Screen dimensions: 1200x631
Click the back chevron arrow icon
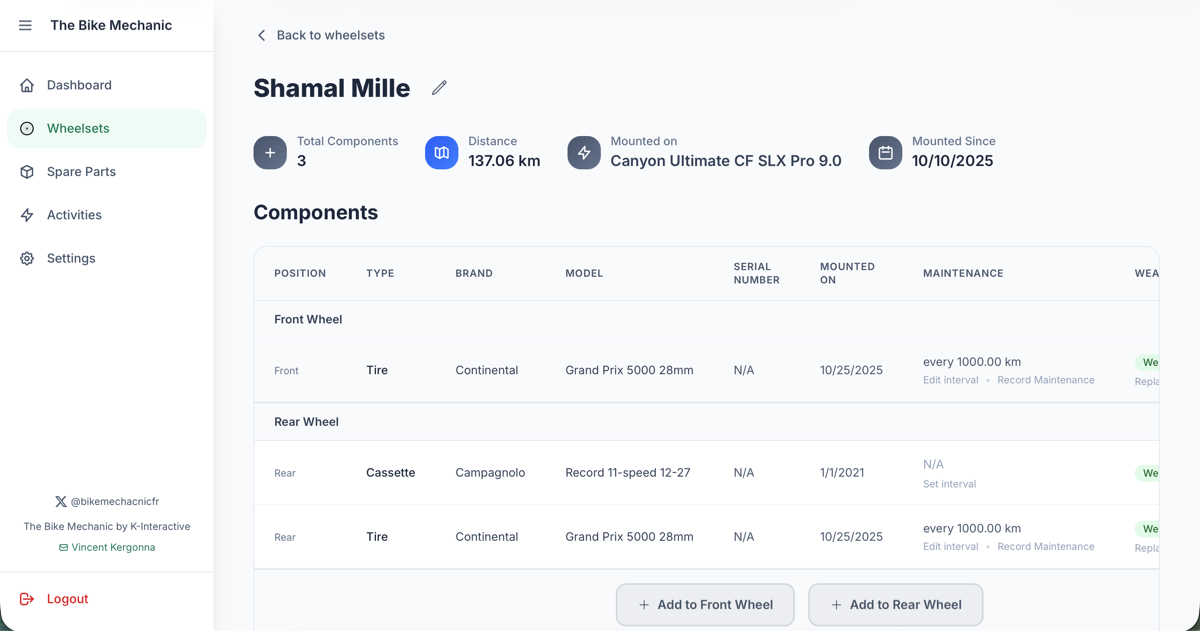[262, 35]
